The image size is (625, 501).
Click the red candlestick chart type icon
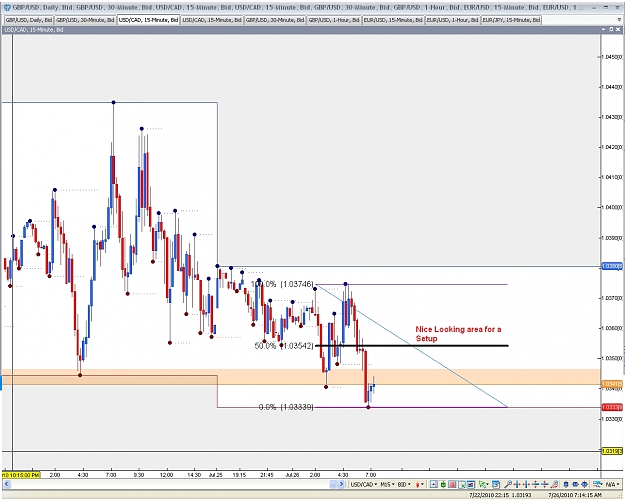pyautogui.click(x=418, y=484)
